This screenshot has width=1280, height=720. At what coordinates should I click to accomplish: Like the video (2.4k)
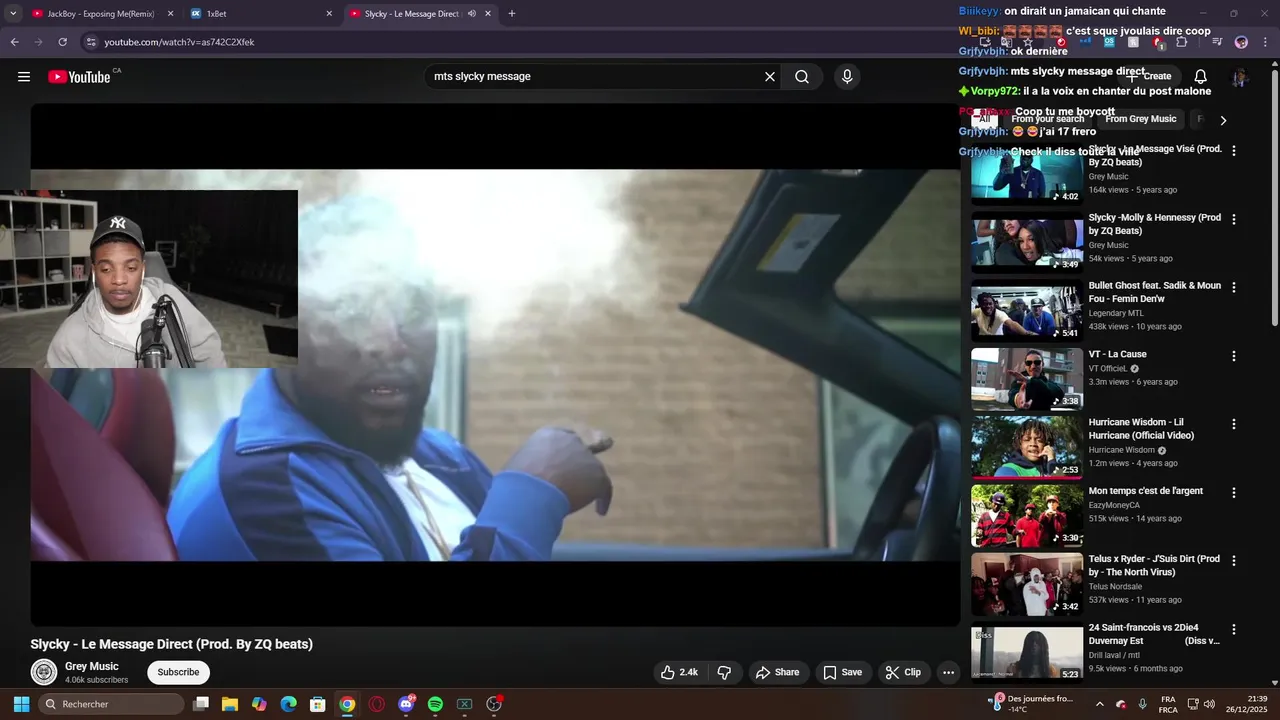[x=679, y=672]
